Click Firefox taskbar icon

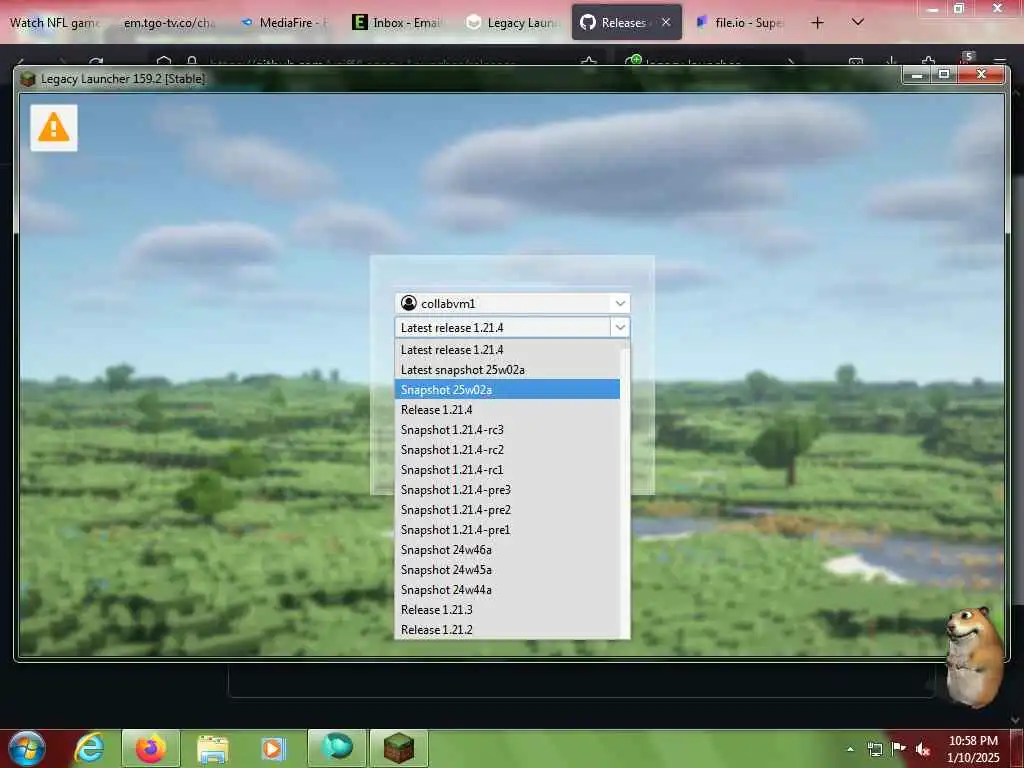click(151, 748)
